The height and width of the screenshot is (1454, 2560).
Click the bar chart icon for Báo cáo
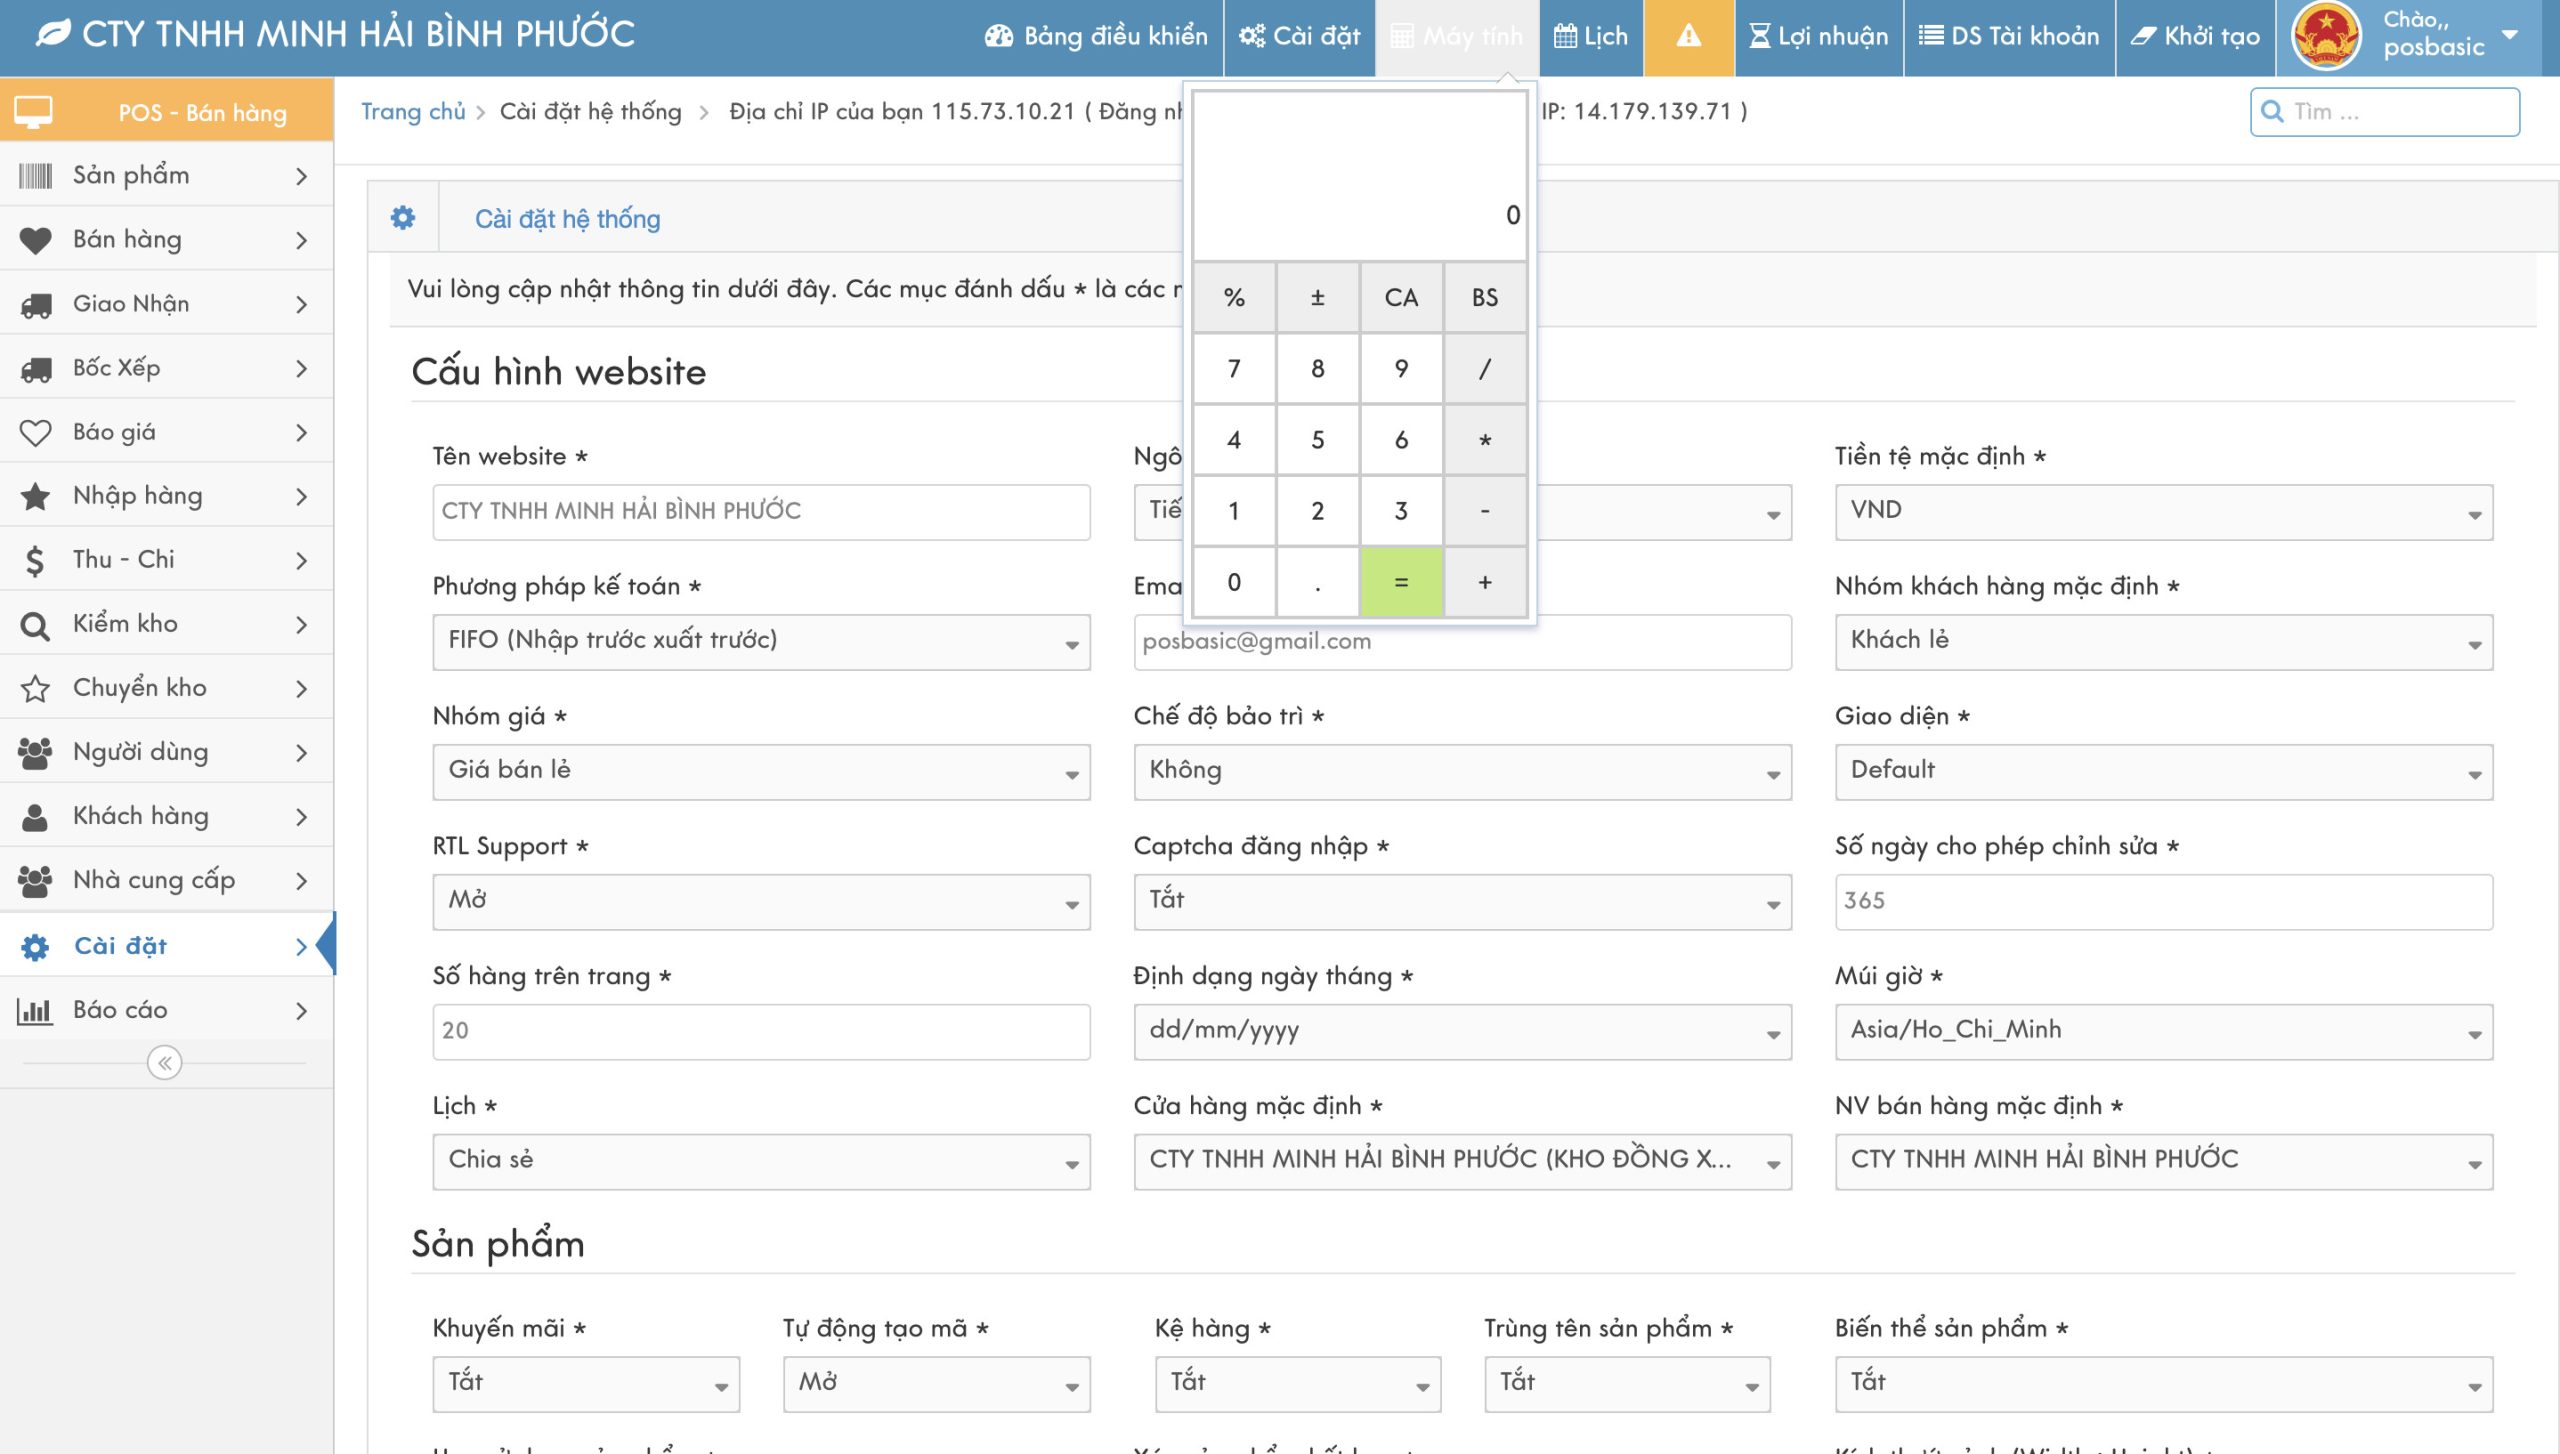pyautogui.click(x=35, y=1010)
